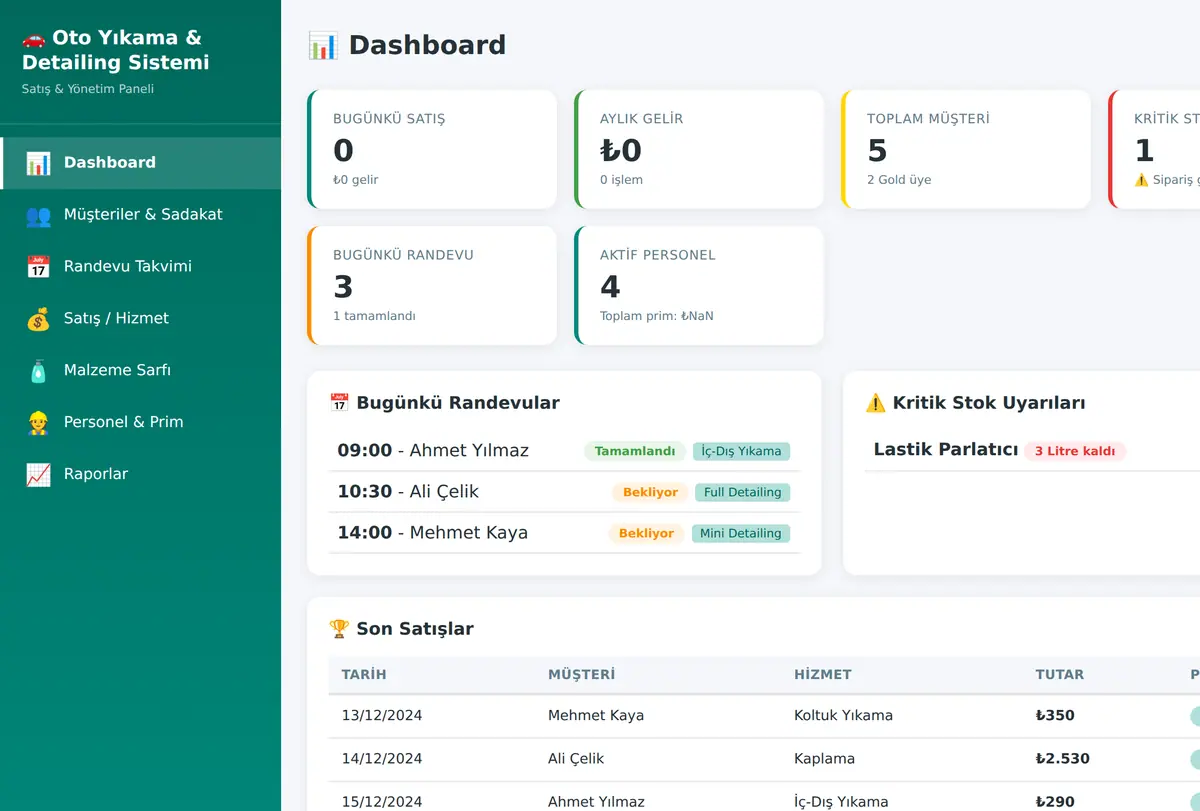
Task: Click the Bekliyor badge on Ali Çelik's appointment
Action: [650, 492]
